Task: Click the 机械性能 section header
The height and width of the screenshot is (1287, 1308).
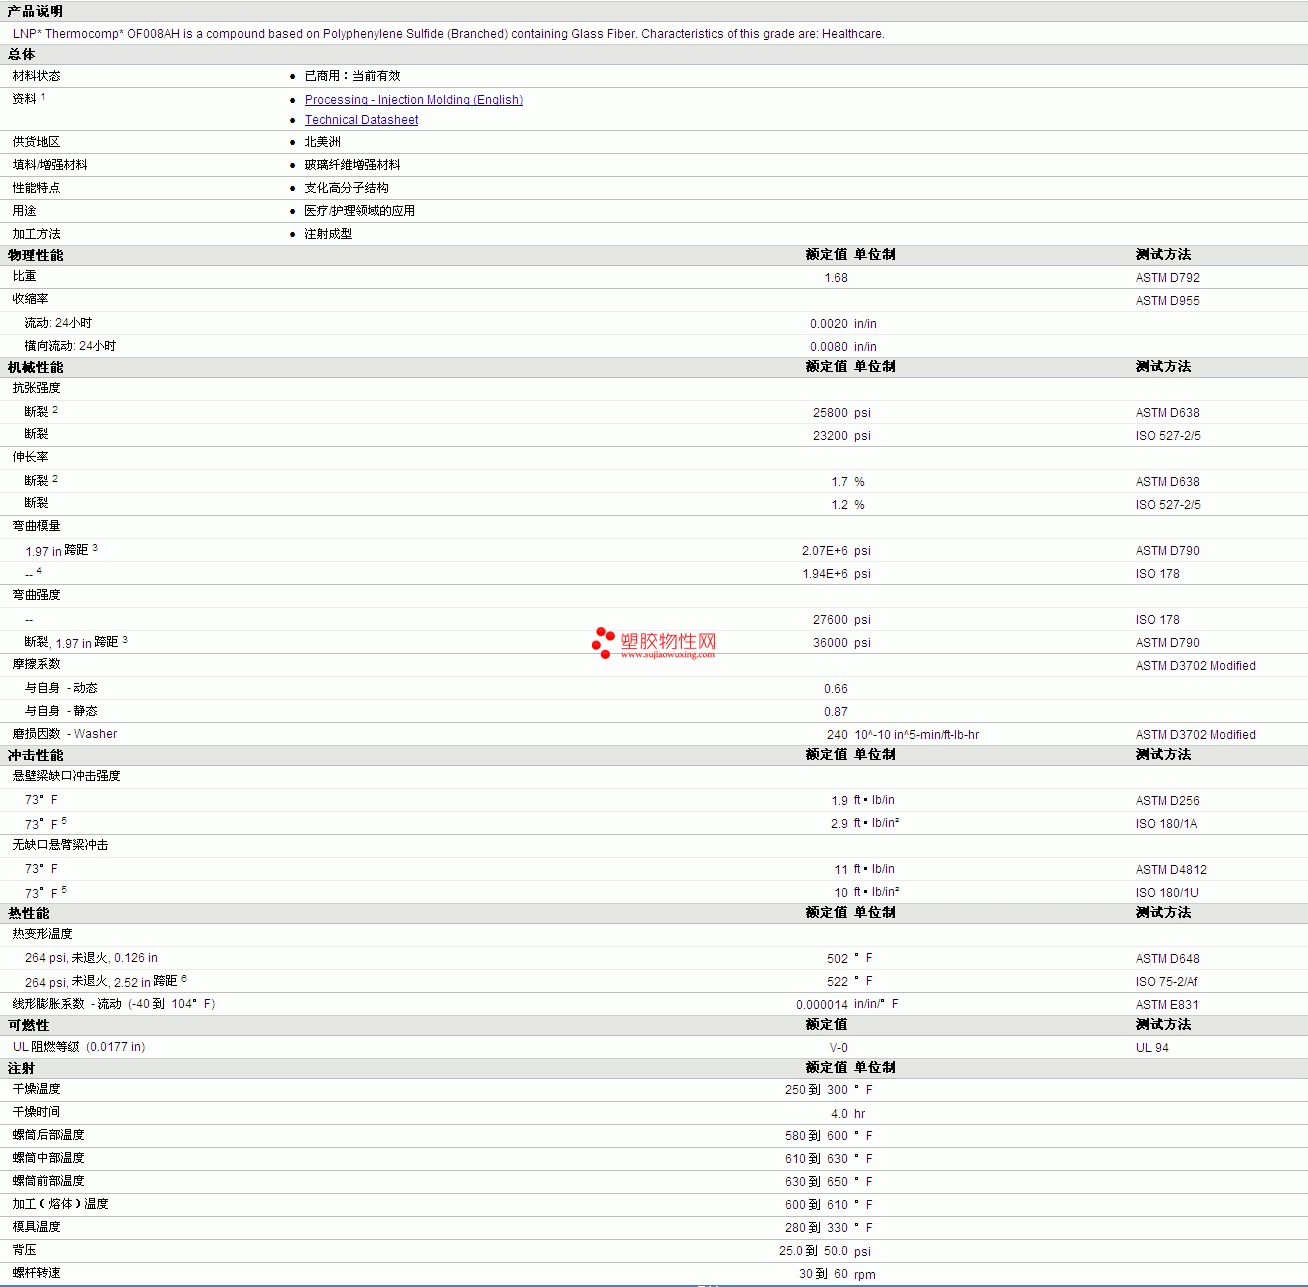Action: coord(35,367)
